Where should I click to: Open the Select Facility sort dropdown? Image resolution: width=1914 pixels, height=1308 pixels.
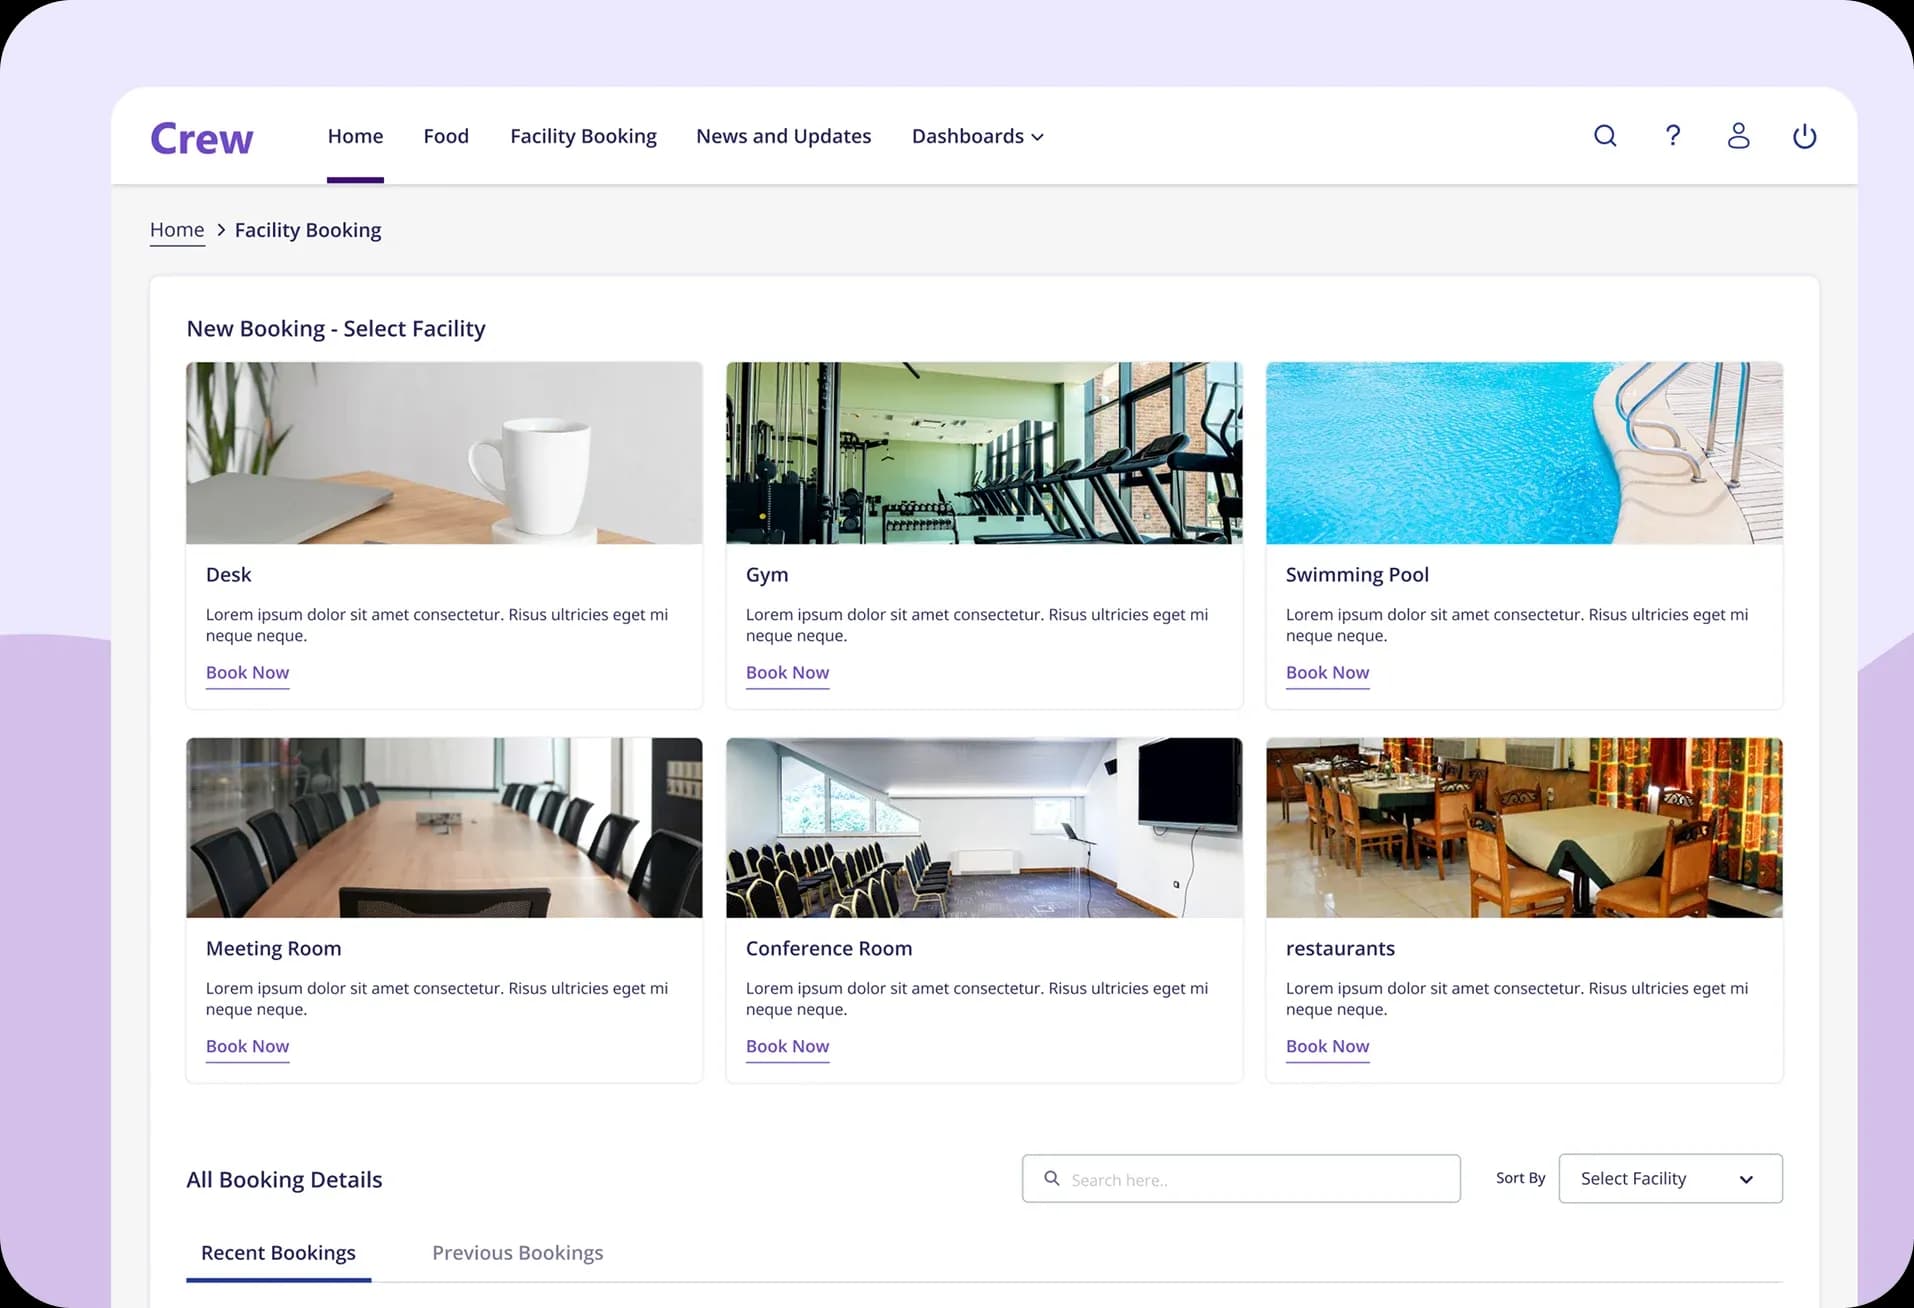pyautogui.click(x=1670, y=1179)
